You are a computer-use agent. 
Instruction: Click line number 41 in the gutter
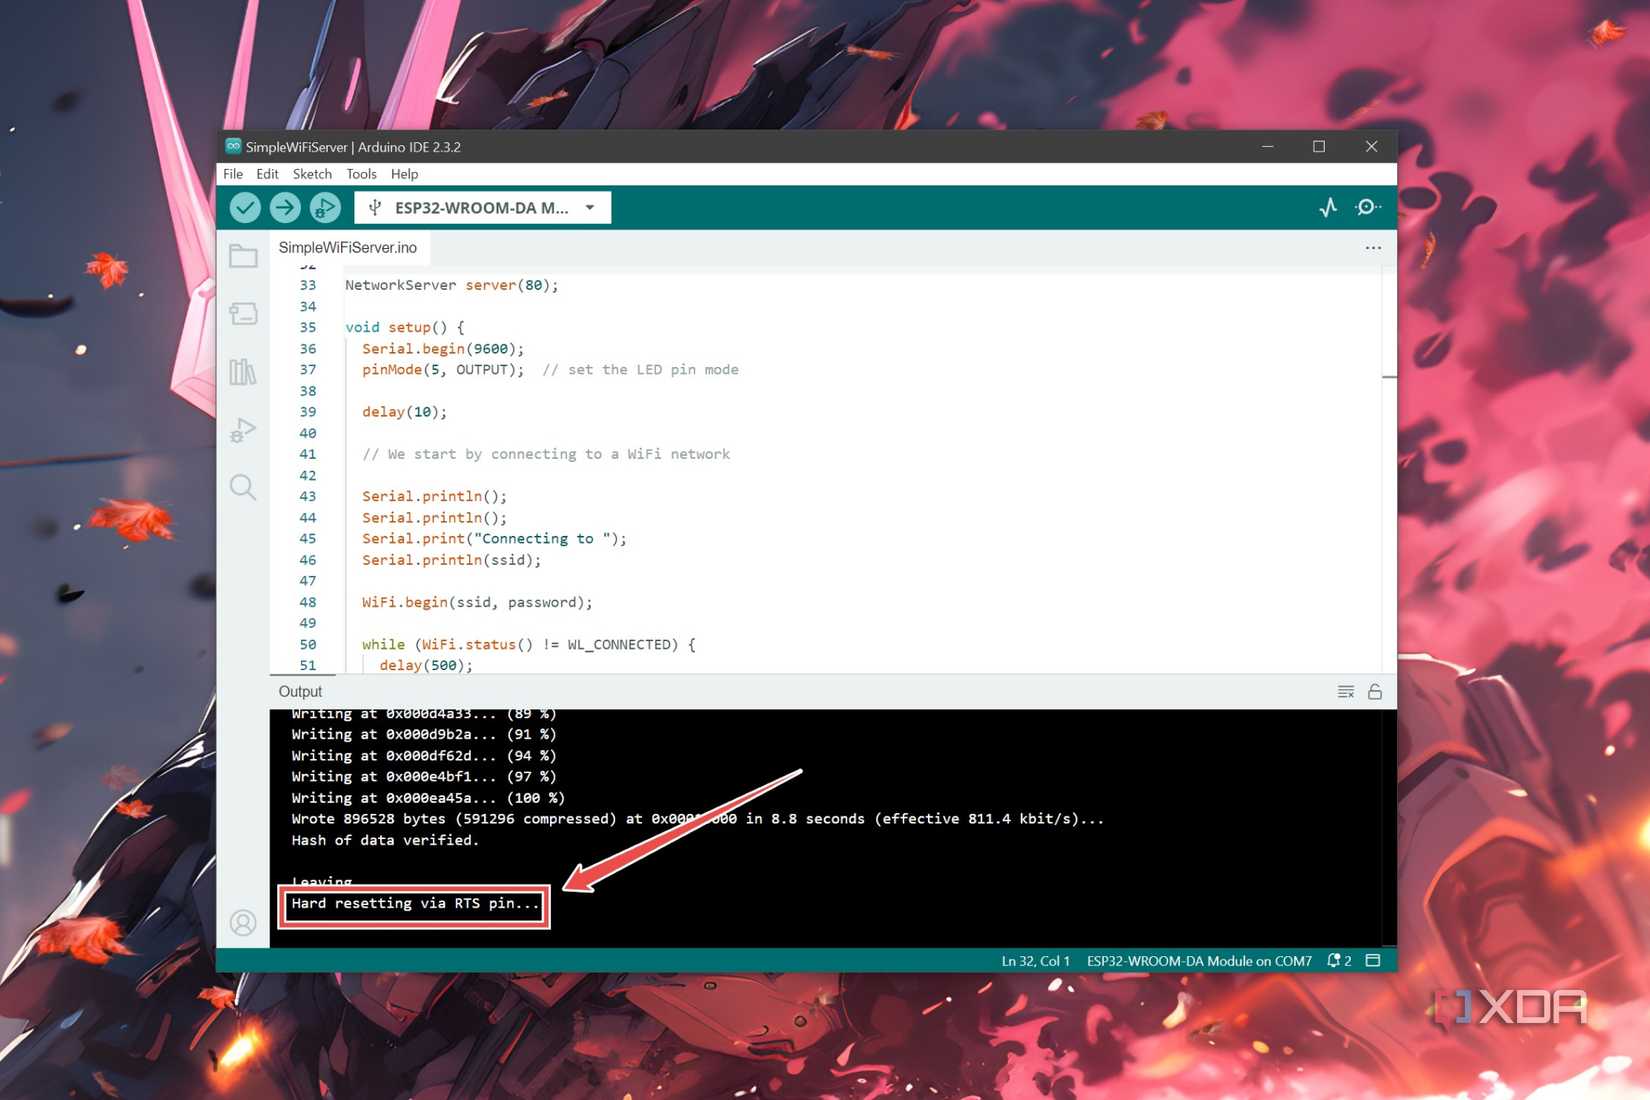[308, 454]
